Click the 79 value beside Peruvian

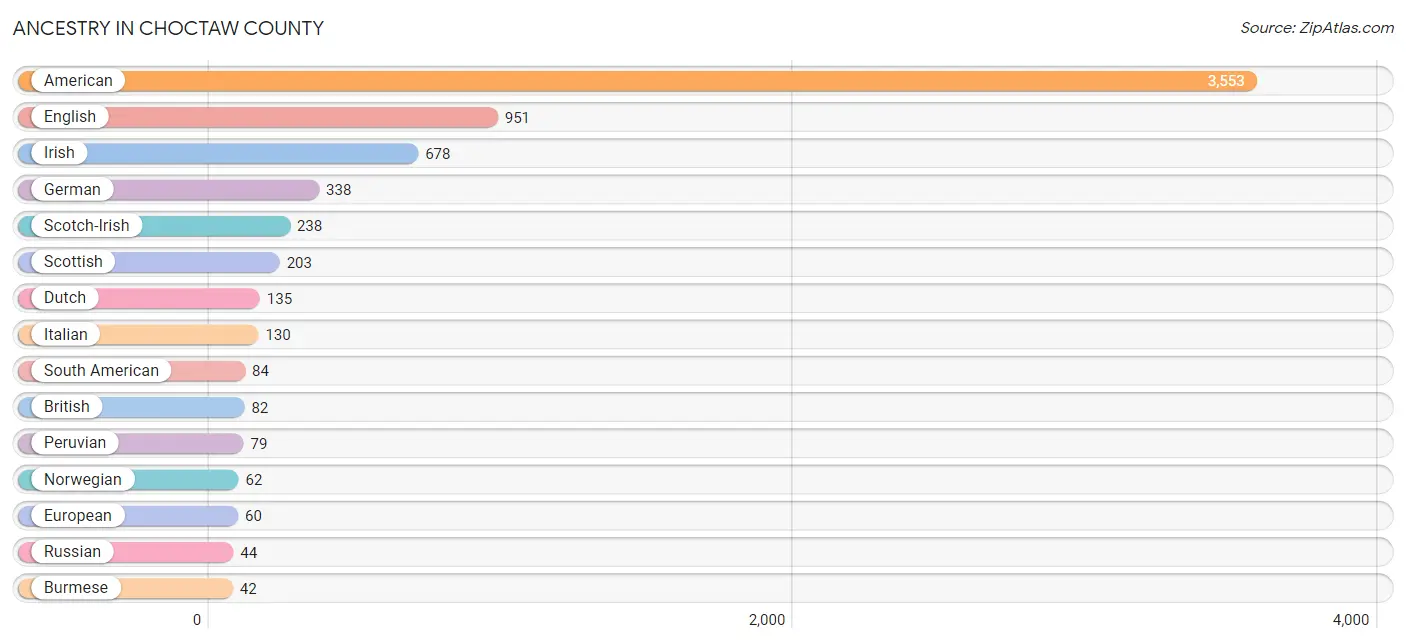pyautogui.click(x=259, y=444)
